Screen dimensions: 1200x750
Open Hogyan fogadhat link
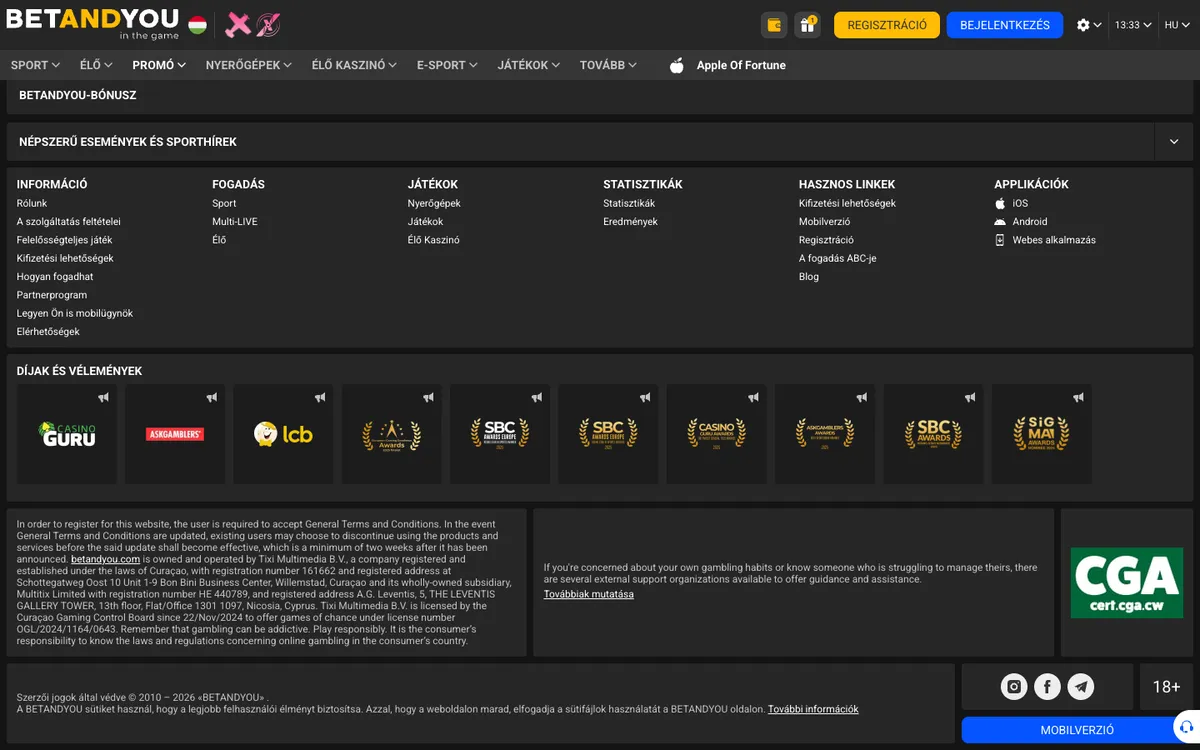point(55,277)
